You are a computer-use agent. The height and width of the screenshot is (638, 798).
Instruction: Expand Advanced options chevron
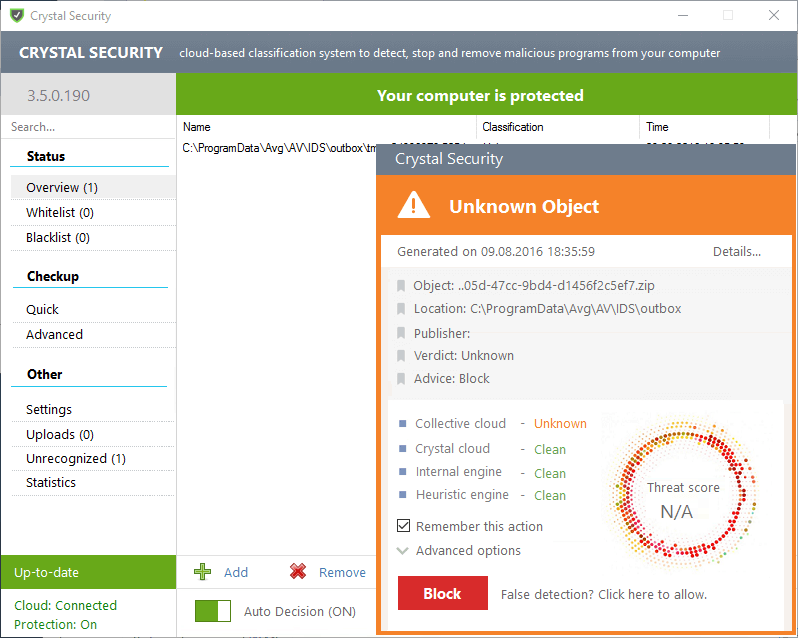click(x=403, y=550)
